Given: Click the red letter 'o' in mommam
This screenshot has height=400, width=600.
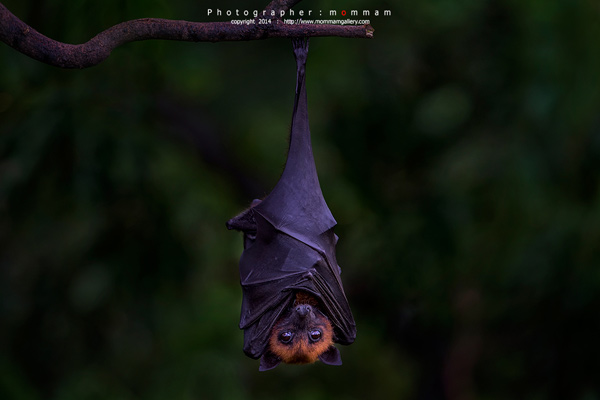Looking at the screenshot, I should [344, 12].
